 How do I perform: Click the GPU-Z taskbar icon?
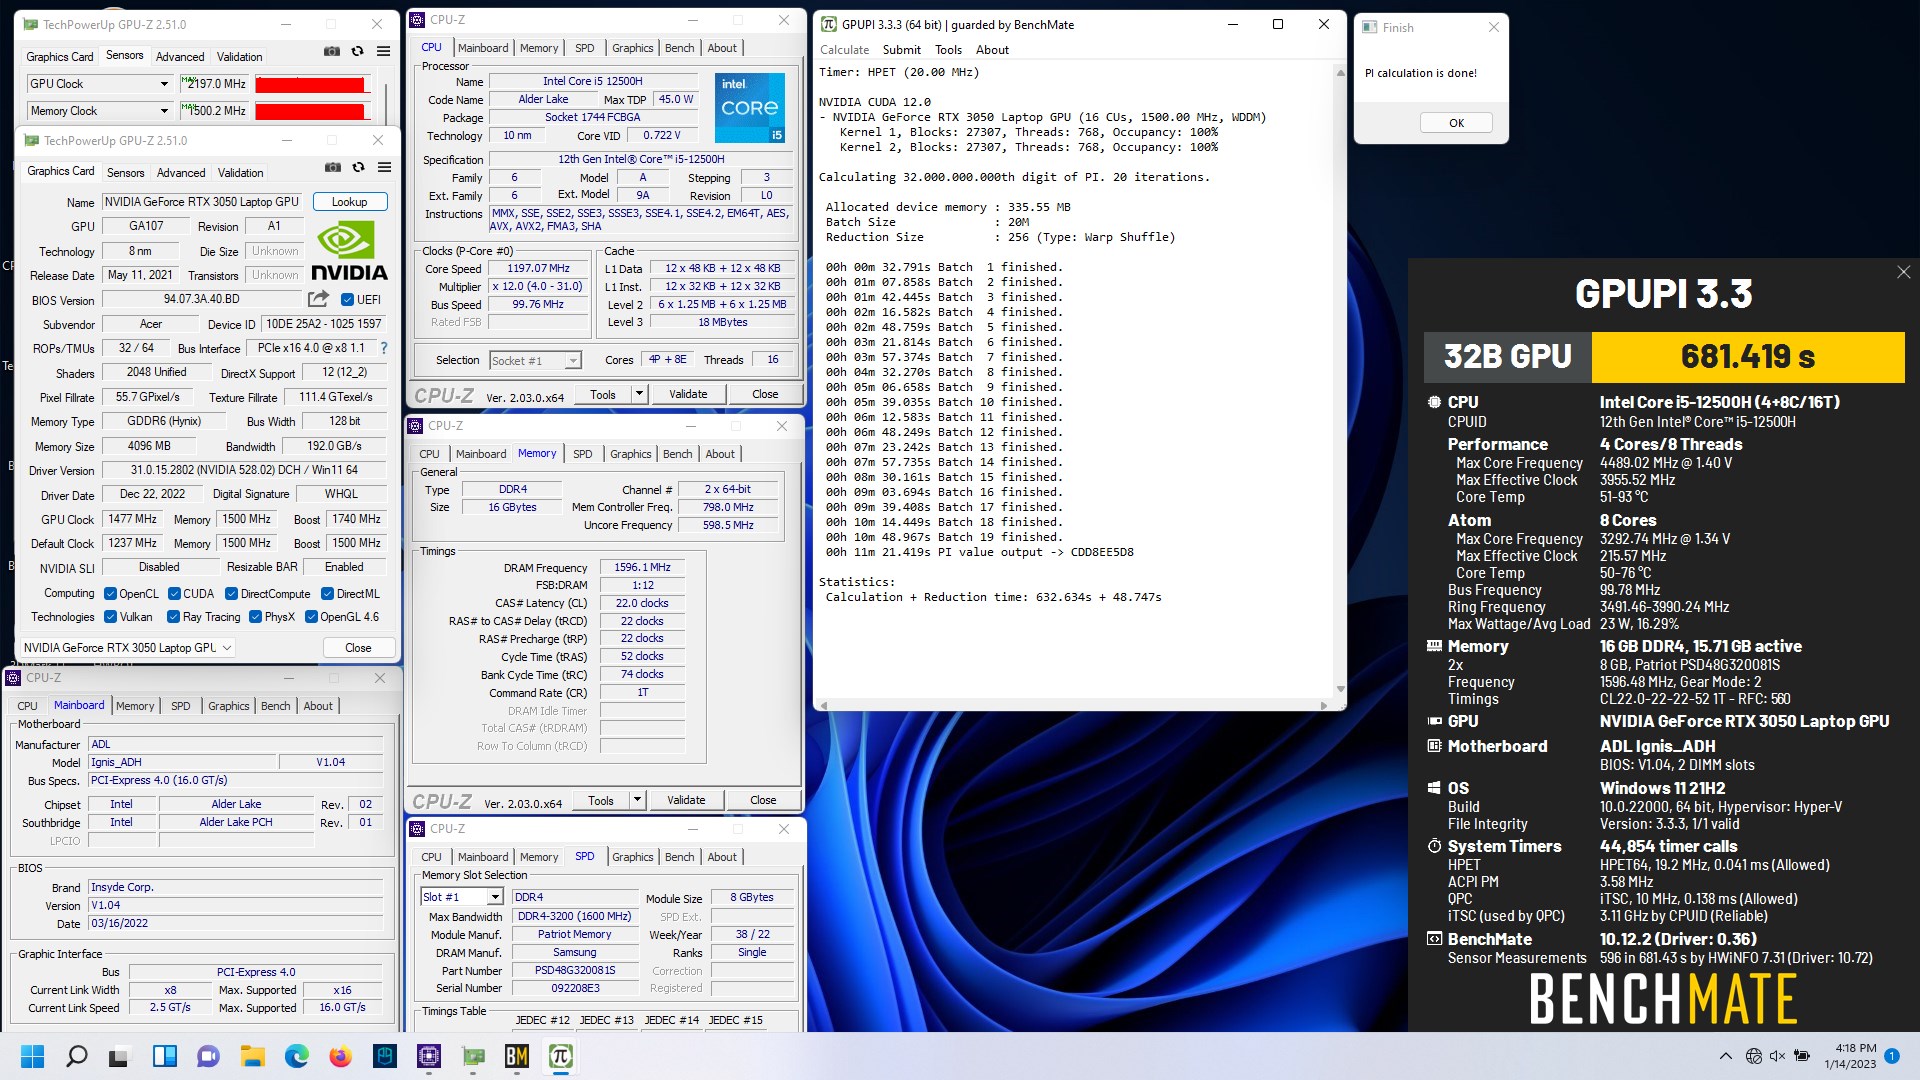coord(473,1056)
